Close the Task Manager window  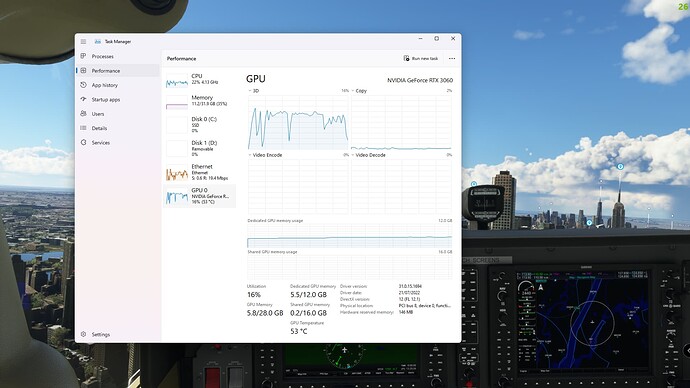453,39
